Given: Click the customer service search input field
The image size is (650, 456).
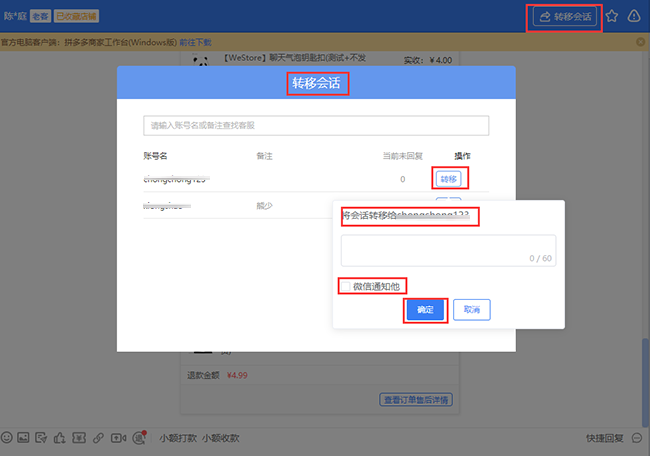Looking at the screenshot, I should click(316, 126).
